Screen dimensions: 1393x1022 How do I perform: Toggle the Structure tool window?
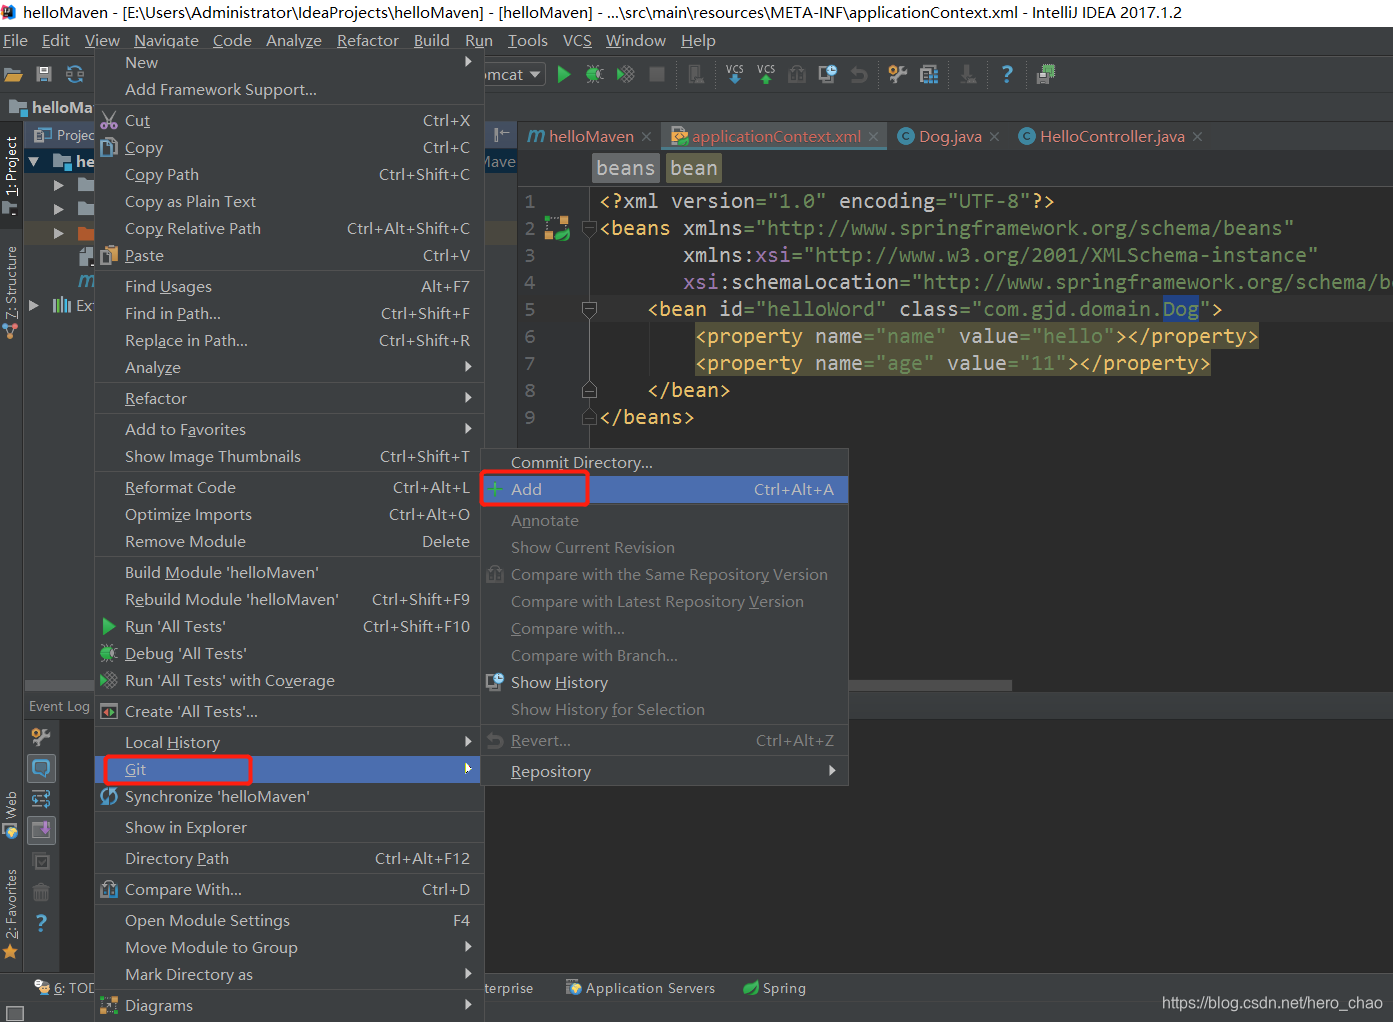(11, 292)
